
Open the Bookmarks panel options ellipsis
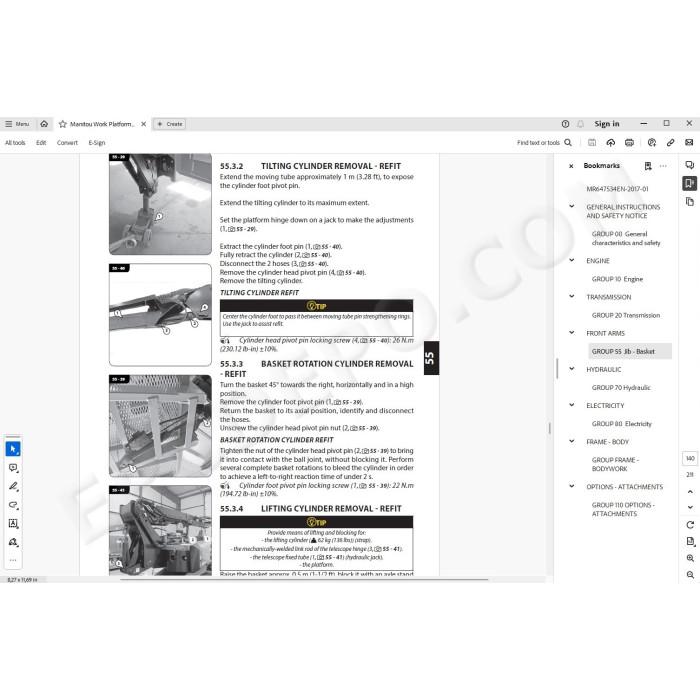point(663,166)
